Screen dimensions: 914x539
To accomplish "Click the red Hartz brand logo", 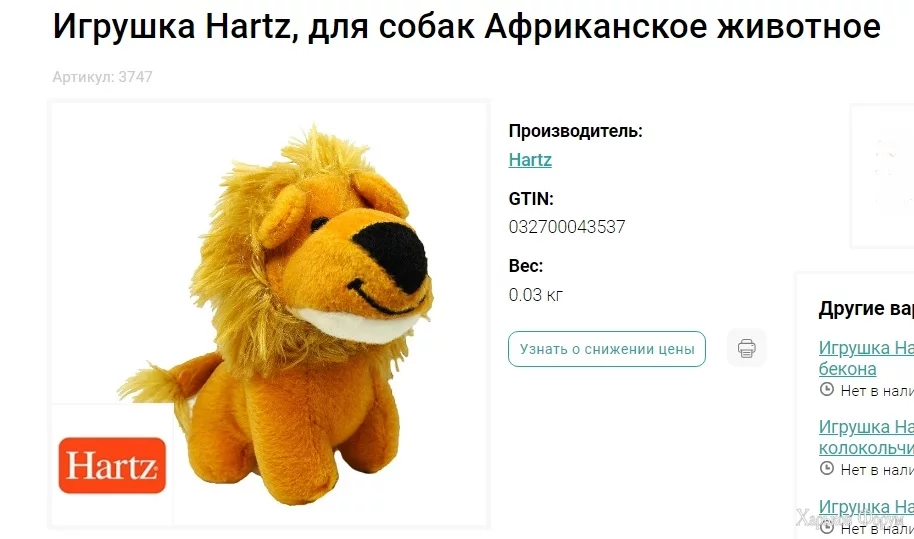I will click(x=112, y=465).
